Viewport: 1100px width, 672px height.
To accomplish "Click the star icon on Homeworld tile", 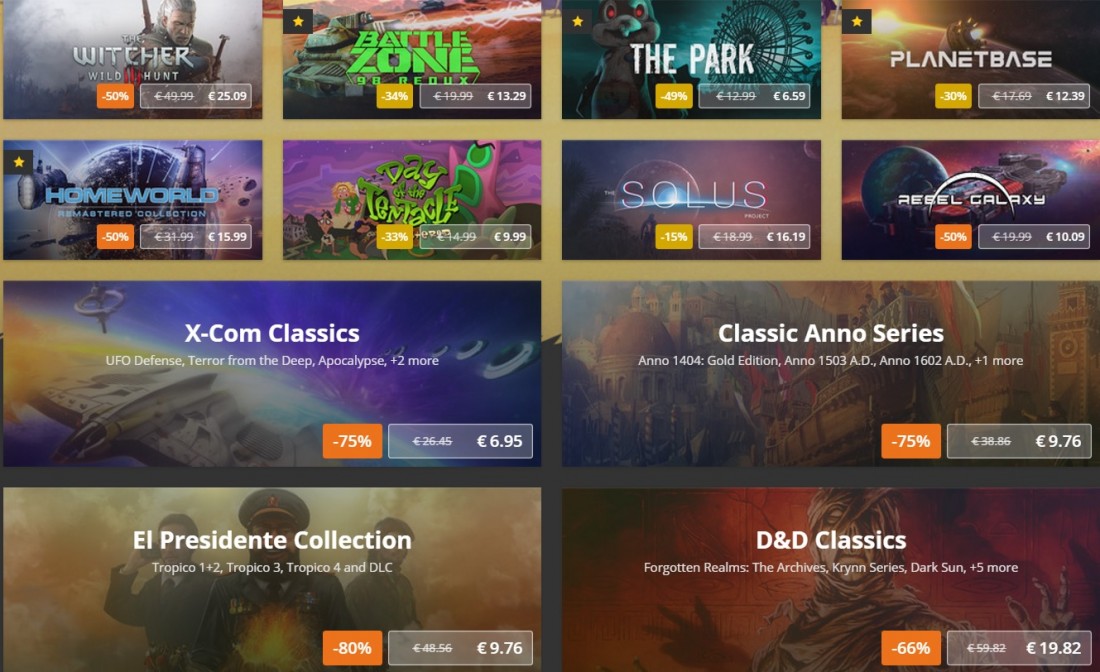I will [x=19, y=162].
